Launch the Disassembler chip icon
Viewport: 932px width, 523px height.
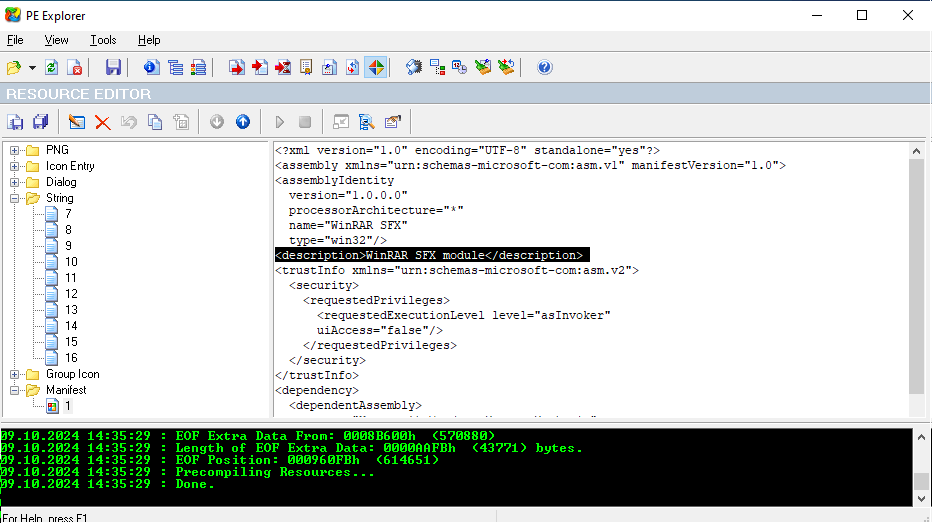coord(414,68)
